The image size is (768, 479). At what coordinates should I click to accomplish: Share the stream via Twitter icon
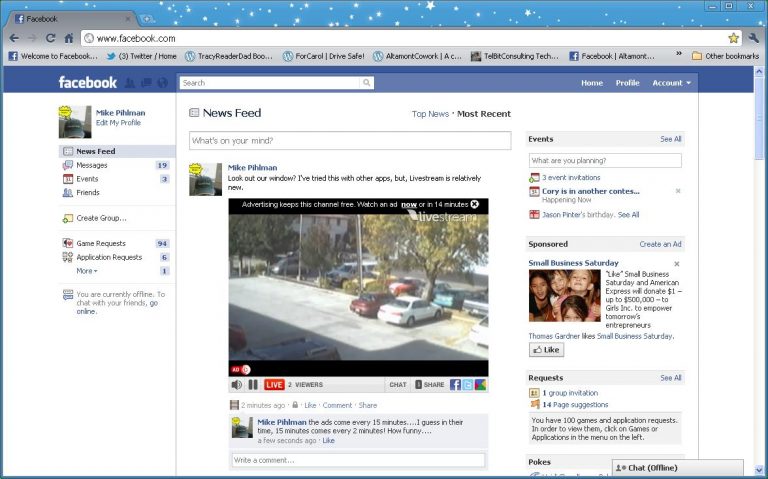(468, 384)
